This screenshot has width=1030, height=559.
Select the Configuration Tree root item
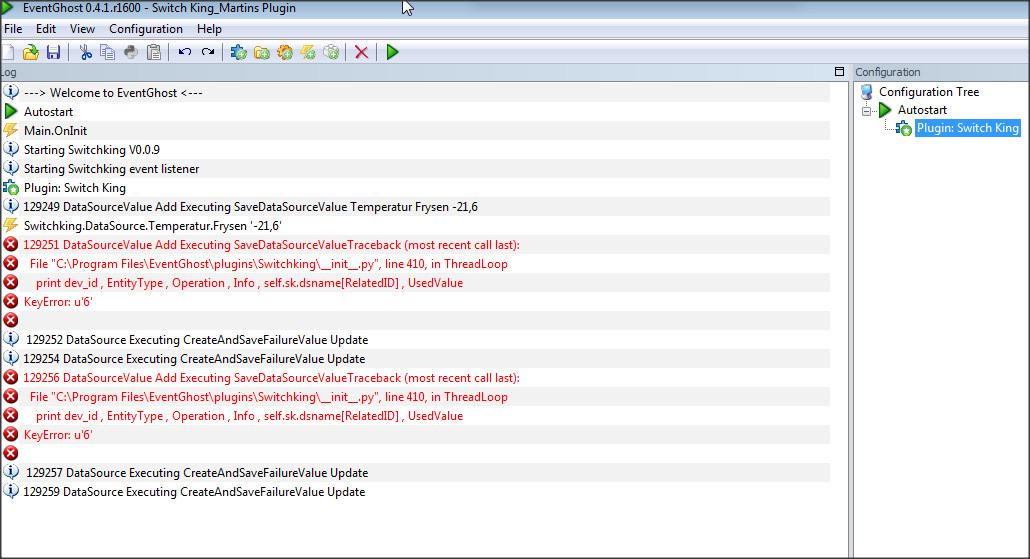pos(929,92)
